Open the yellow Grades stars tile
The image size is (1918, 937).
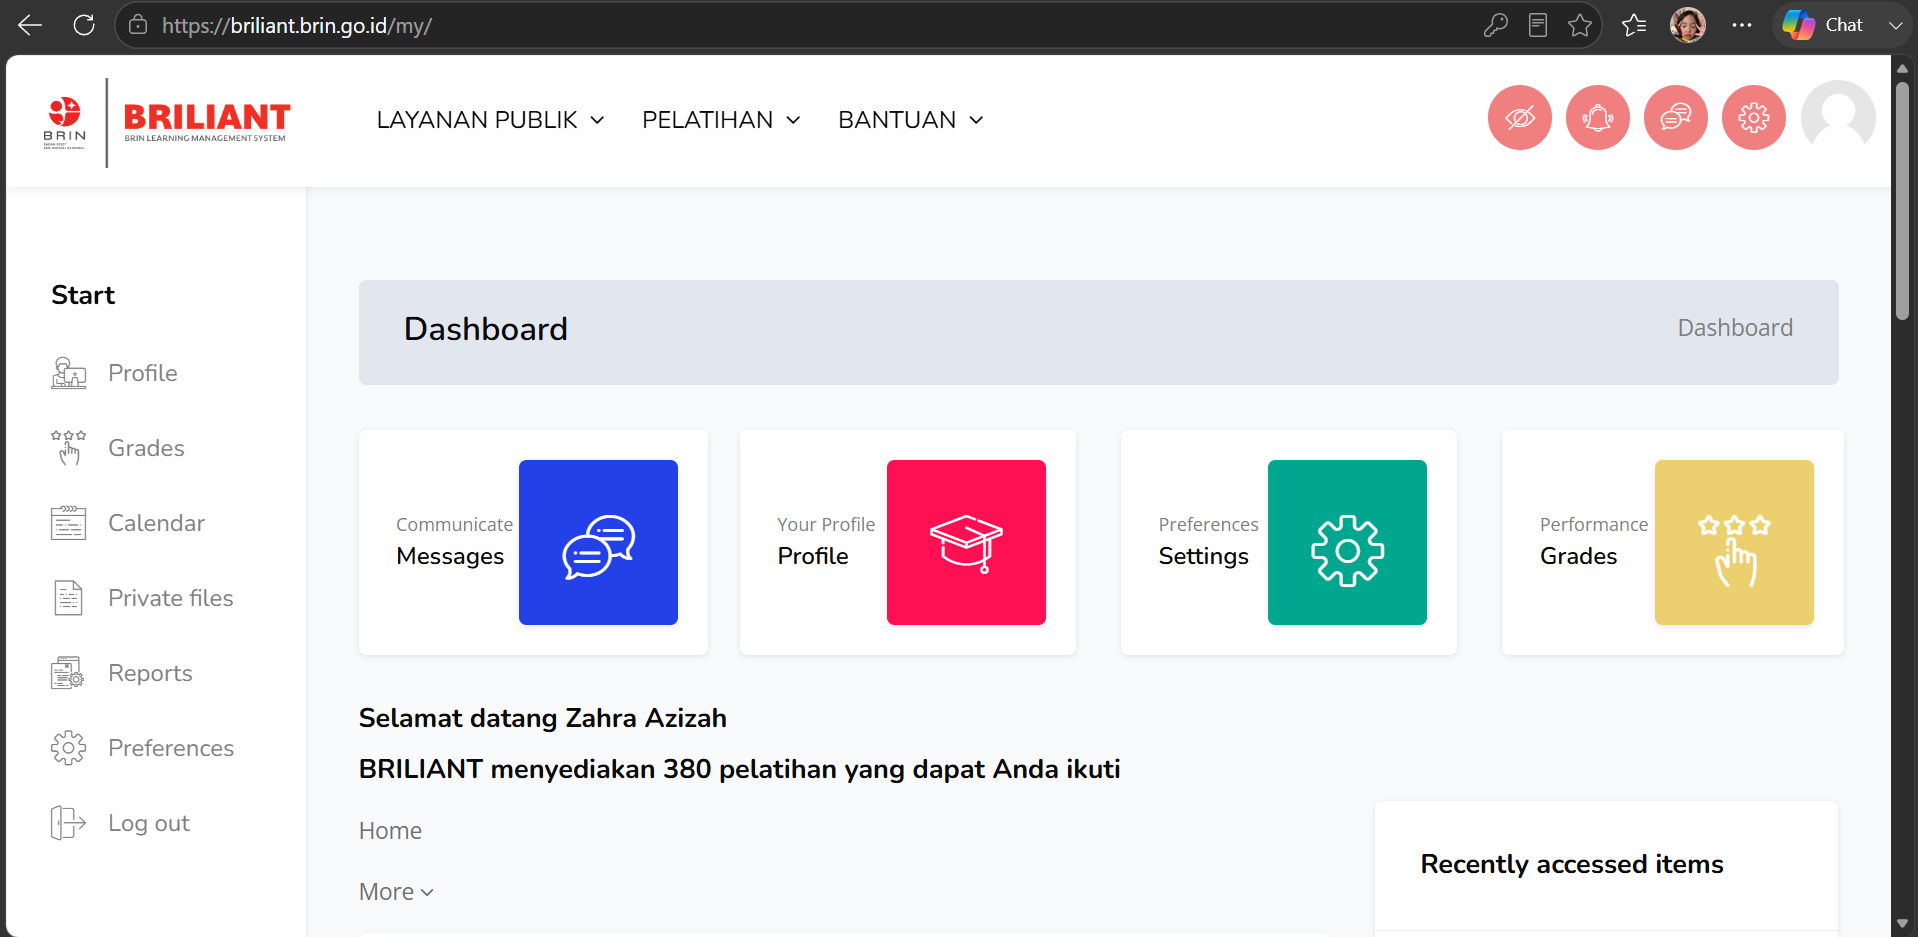click(1734, 542)
